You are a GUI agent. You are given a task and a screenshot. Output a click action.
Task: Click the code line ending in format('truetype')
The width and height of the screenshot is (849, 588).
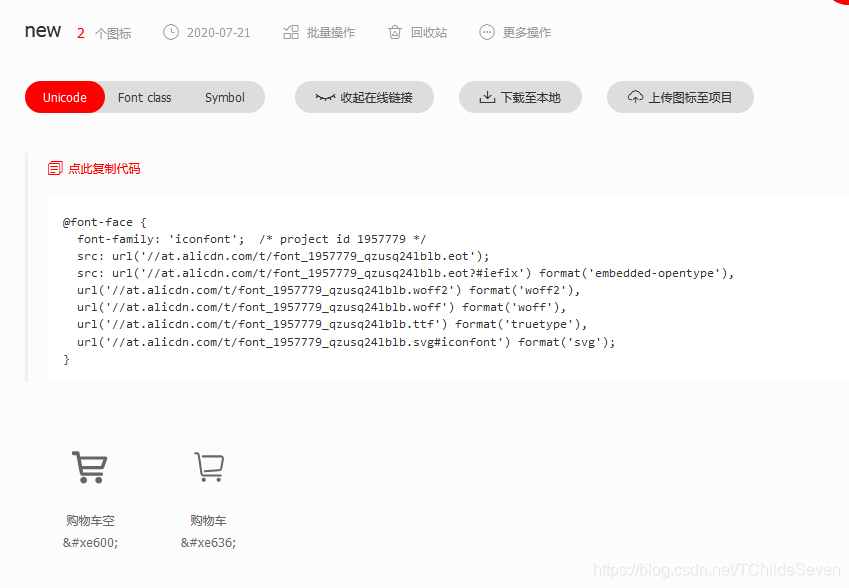pos(332,324)
